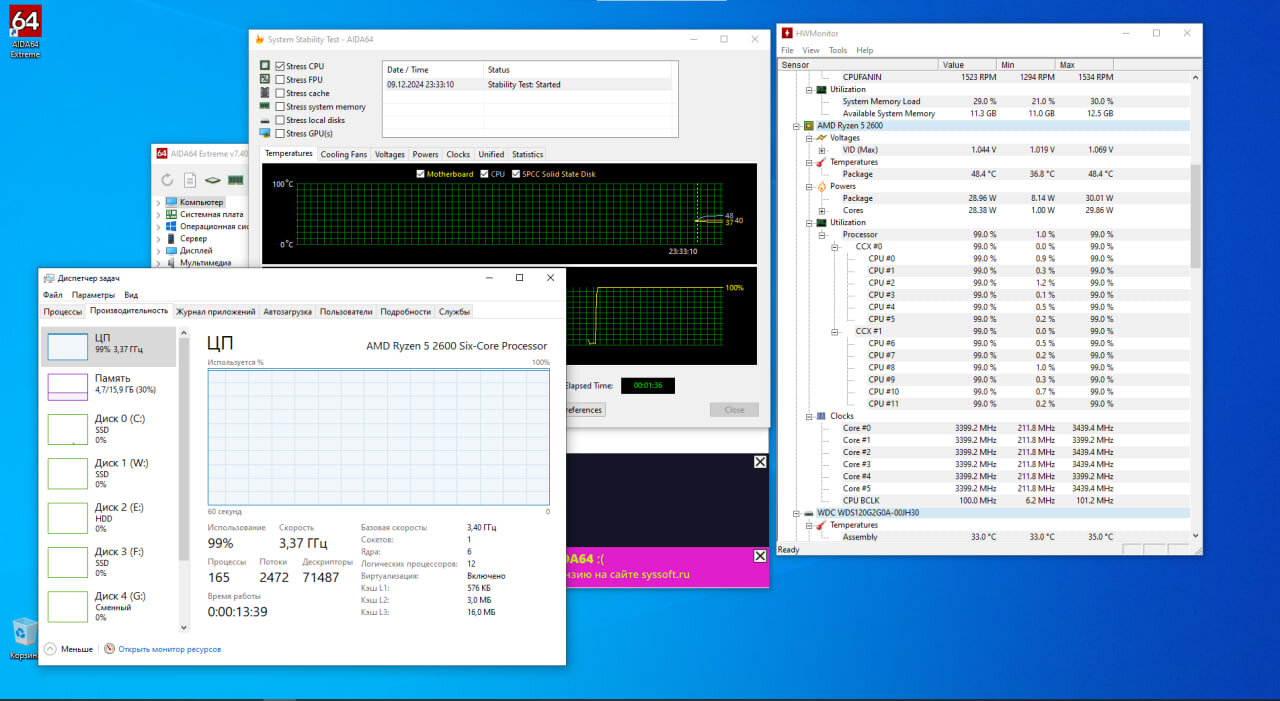Click the Close button in Stability Test
The width and height of the screenshot is (1280, 701).
pyautogui.click(x=734, y=410)
